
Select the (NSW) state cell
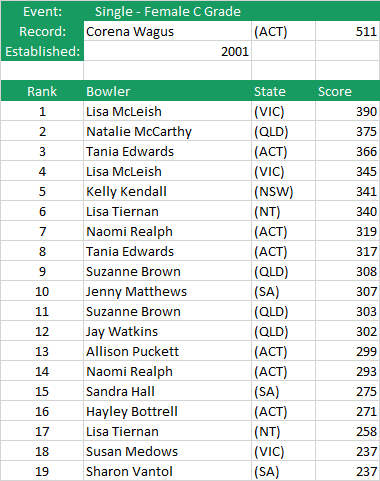click(x=283, y=191)
